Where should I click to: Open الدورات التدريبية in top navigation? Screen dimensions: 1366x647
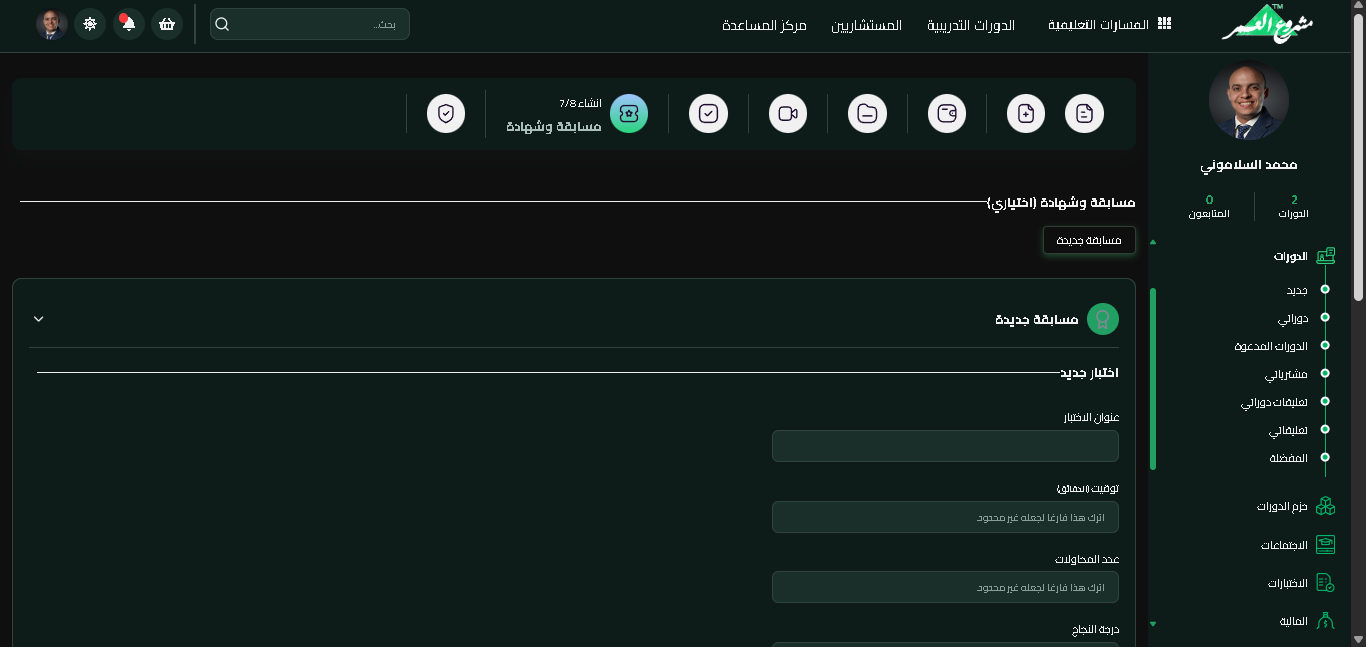[971, 24]
